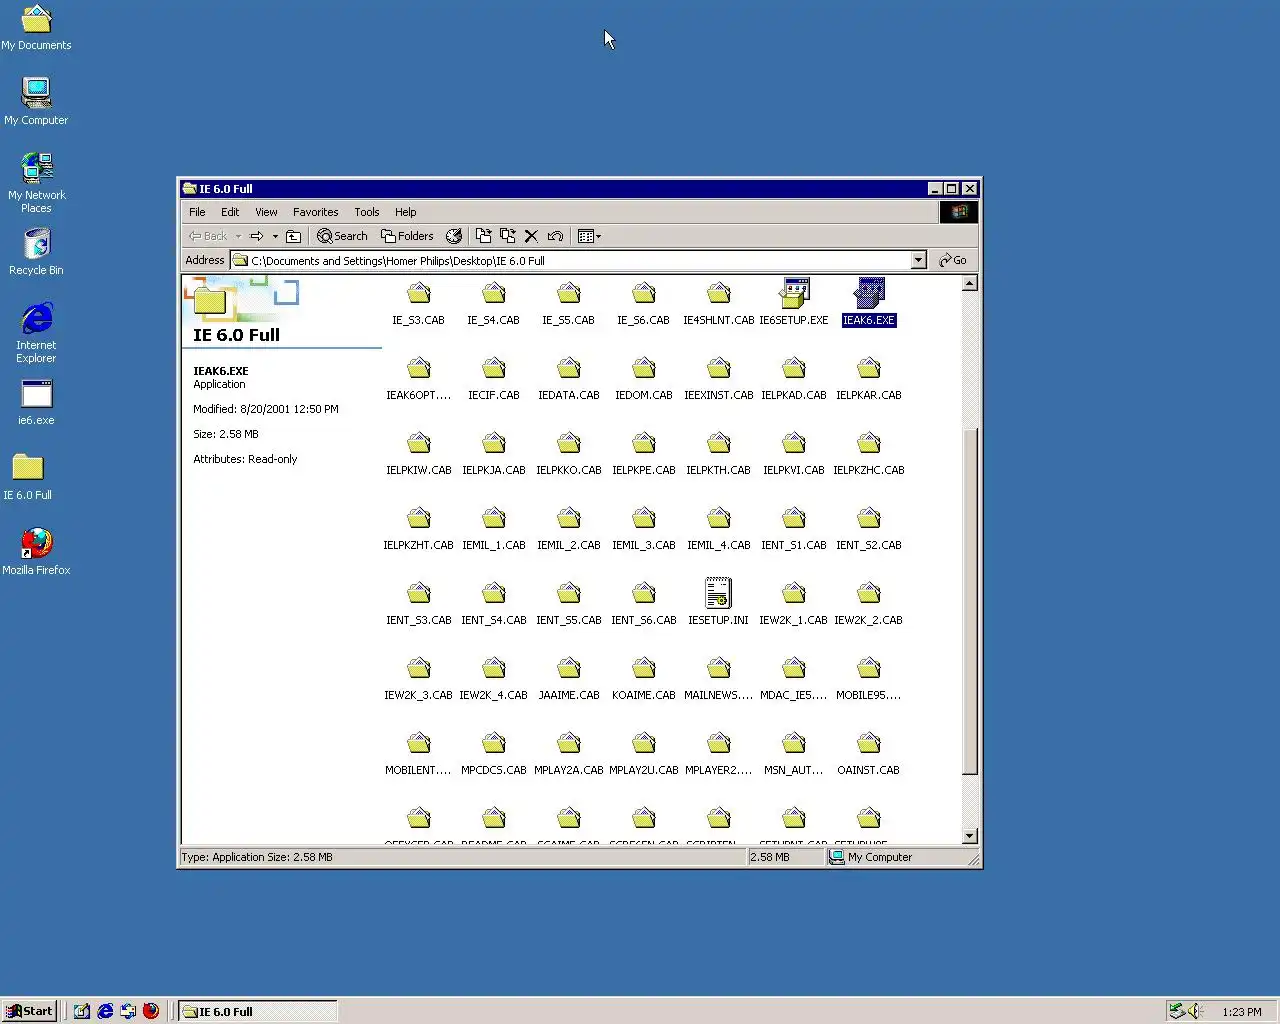Open the Edit menu
This screenshot has height=1024, width=1280.
tap(230, 212)
